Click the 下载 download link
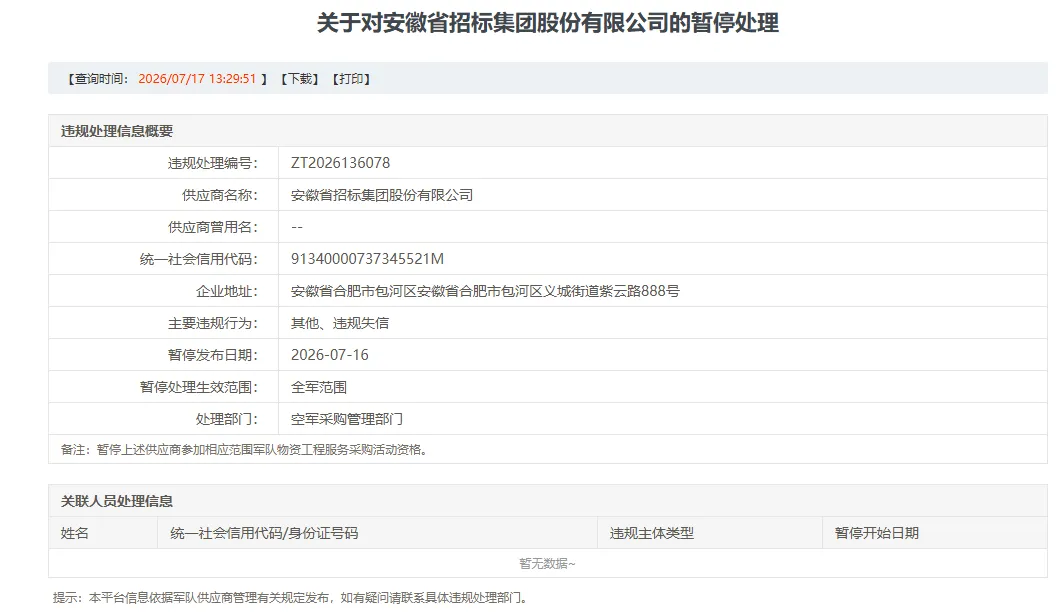 (300, 79)
